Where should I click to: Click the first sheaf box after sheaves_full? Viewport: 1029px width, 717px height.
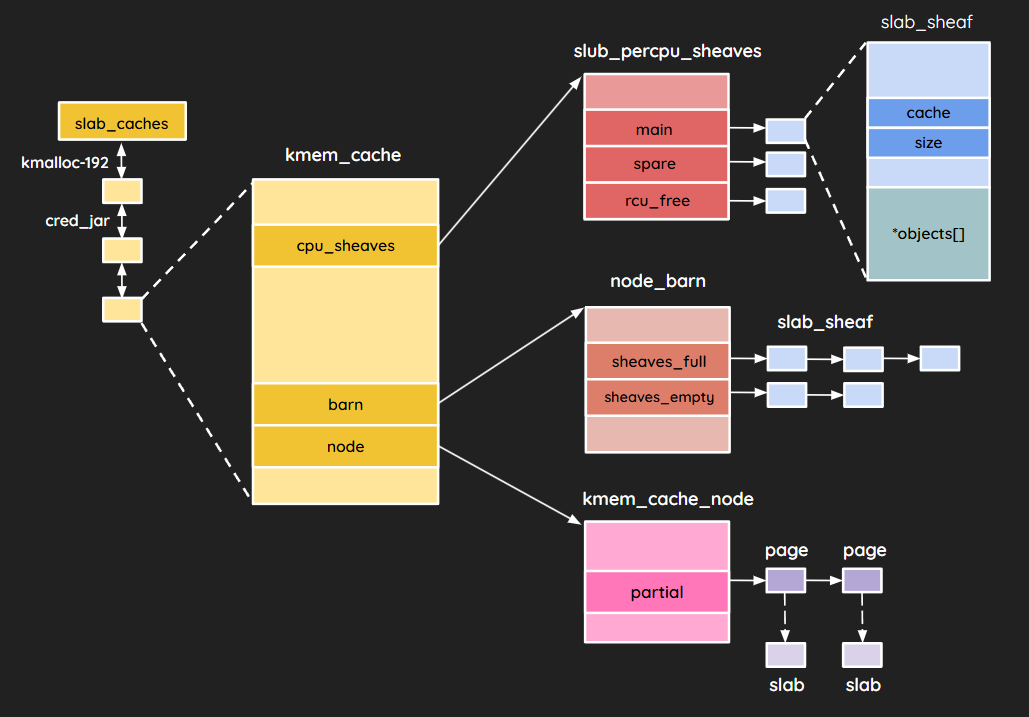[x=787, y=359]
